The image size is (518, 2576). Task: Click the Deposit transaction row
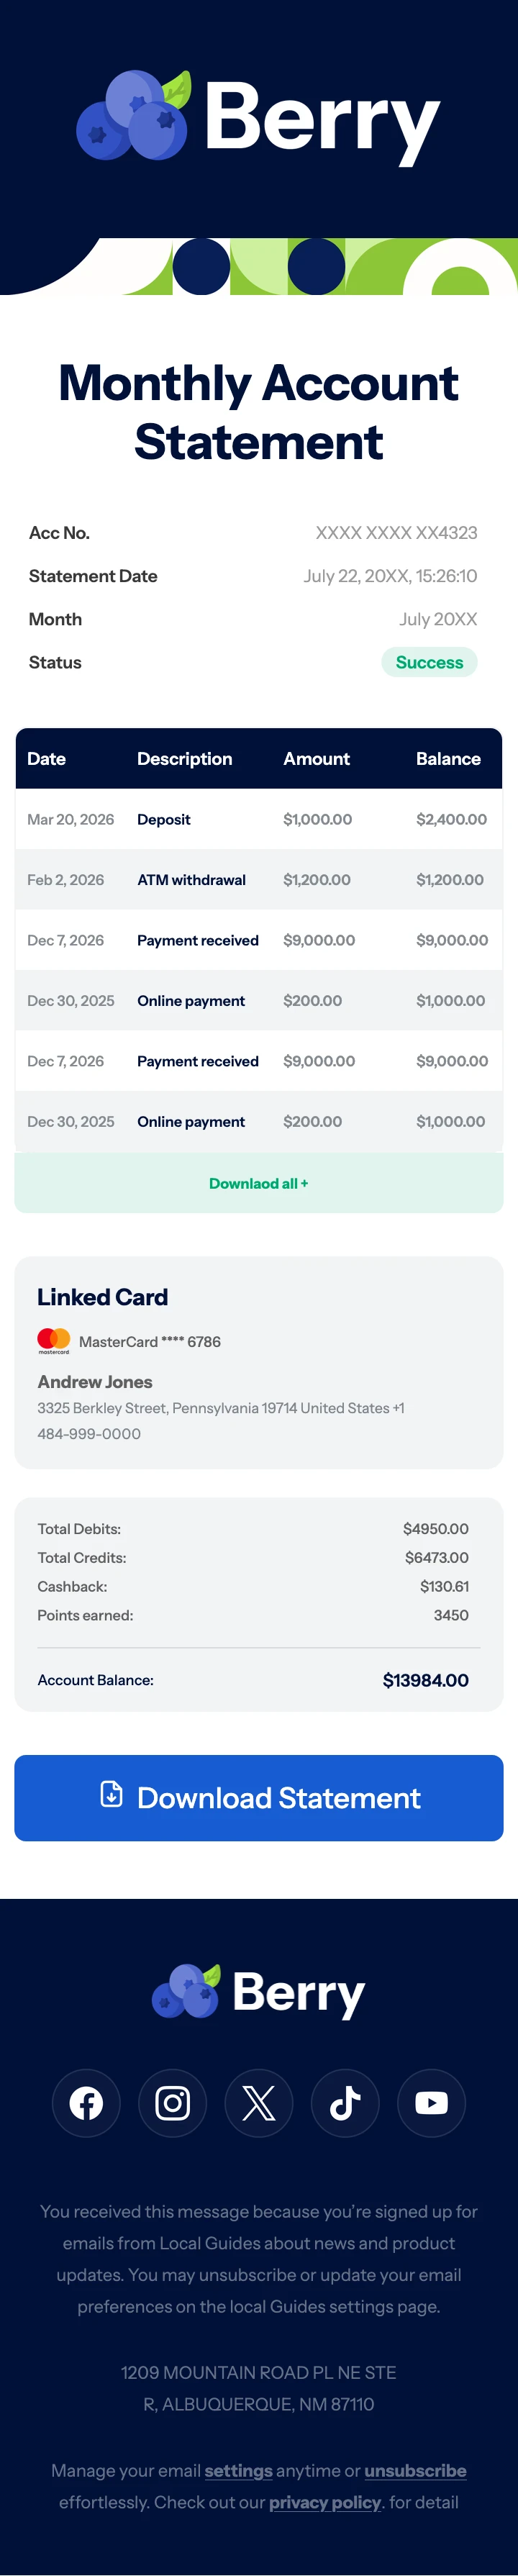coord(259,819)
